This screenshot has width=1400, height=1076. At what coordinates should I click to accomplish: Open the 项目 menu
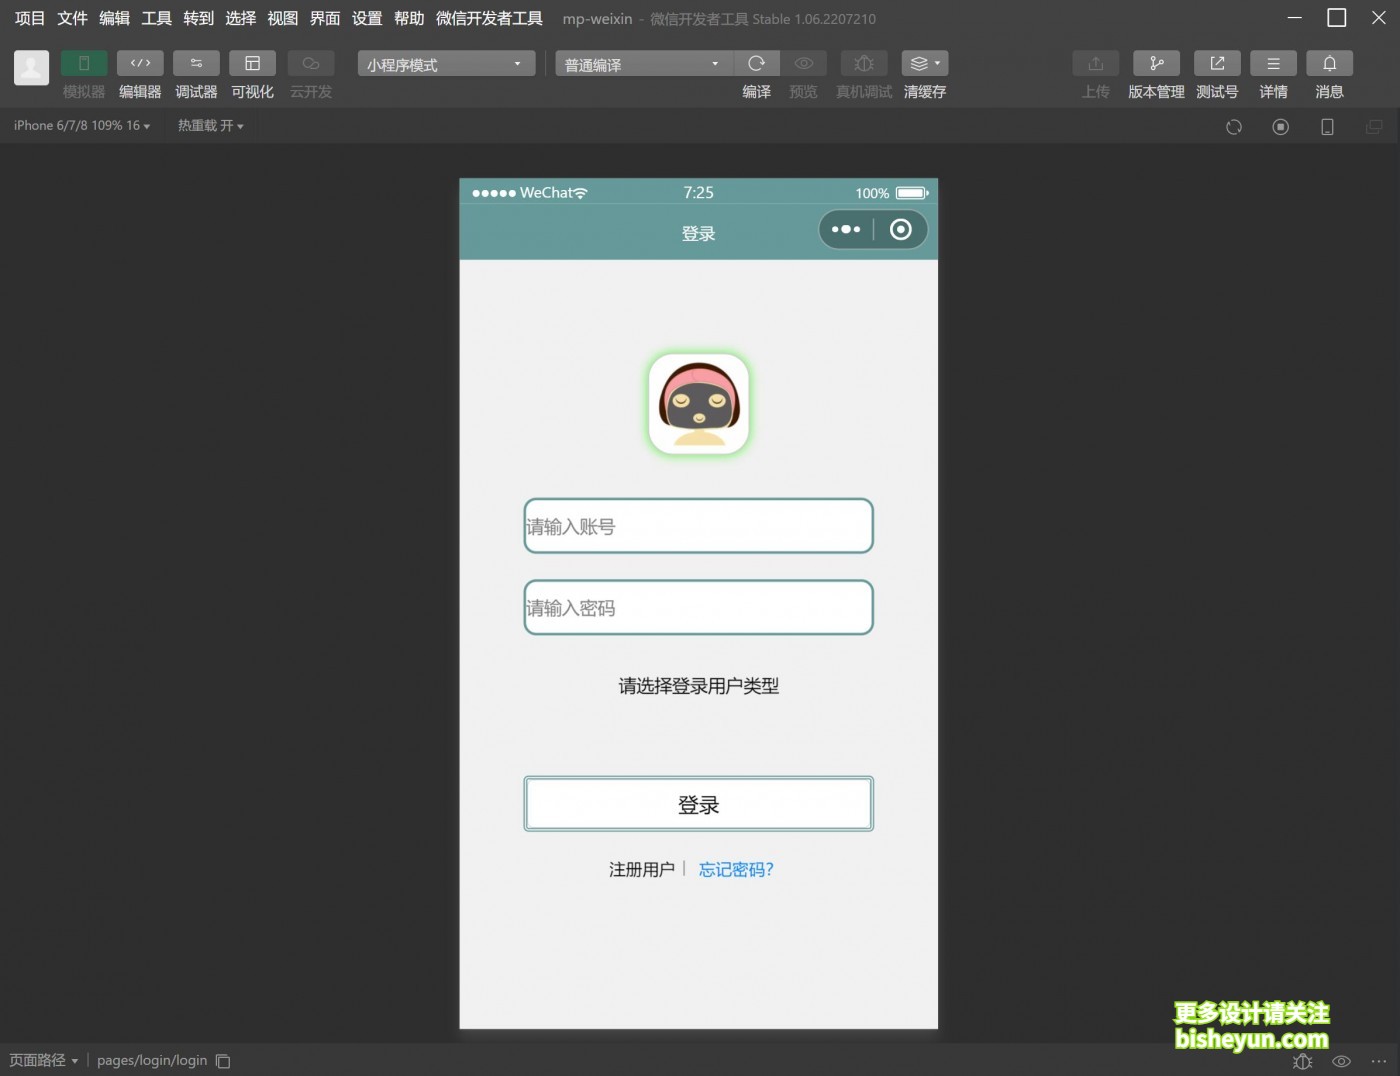(30, 19)
